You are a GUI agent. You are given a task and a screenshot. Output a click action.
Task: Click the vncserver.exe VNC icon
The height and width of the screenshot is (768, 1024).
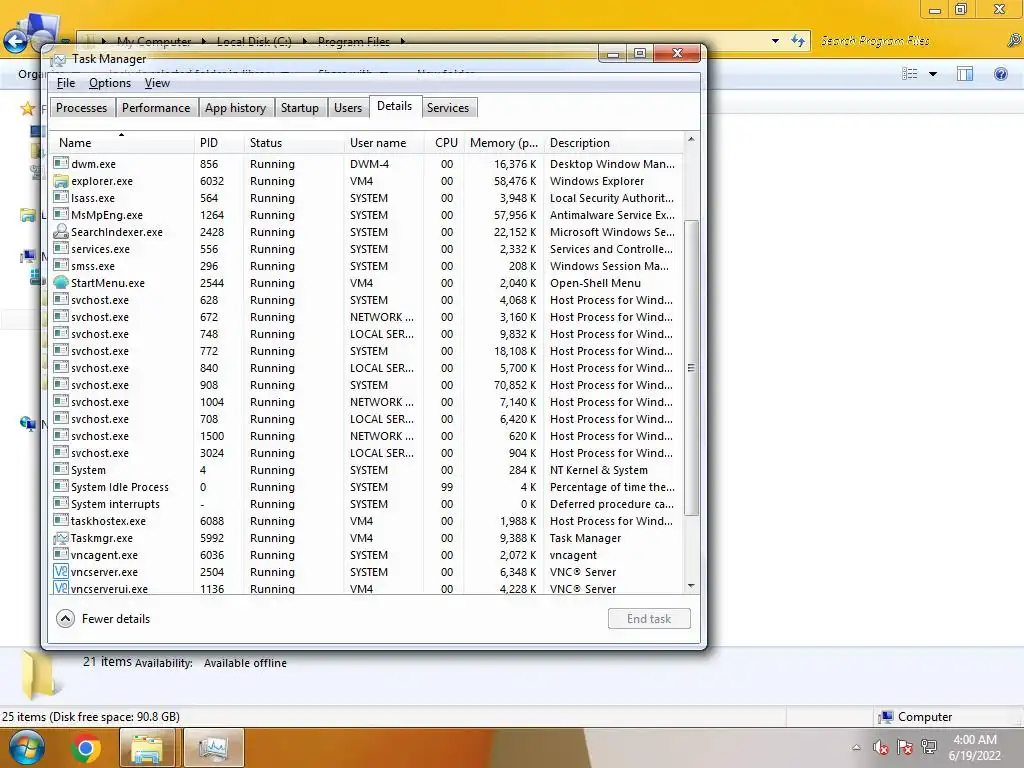point(61,571)
